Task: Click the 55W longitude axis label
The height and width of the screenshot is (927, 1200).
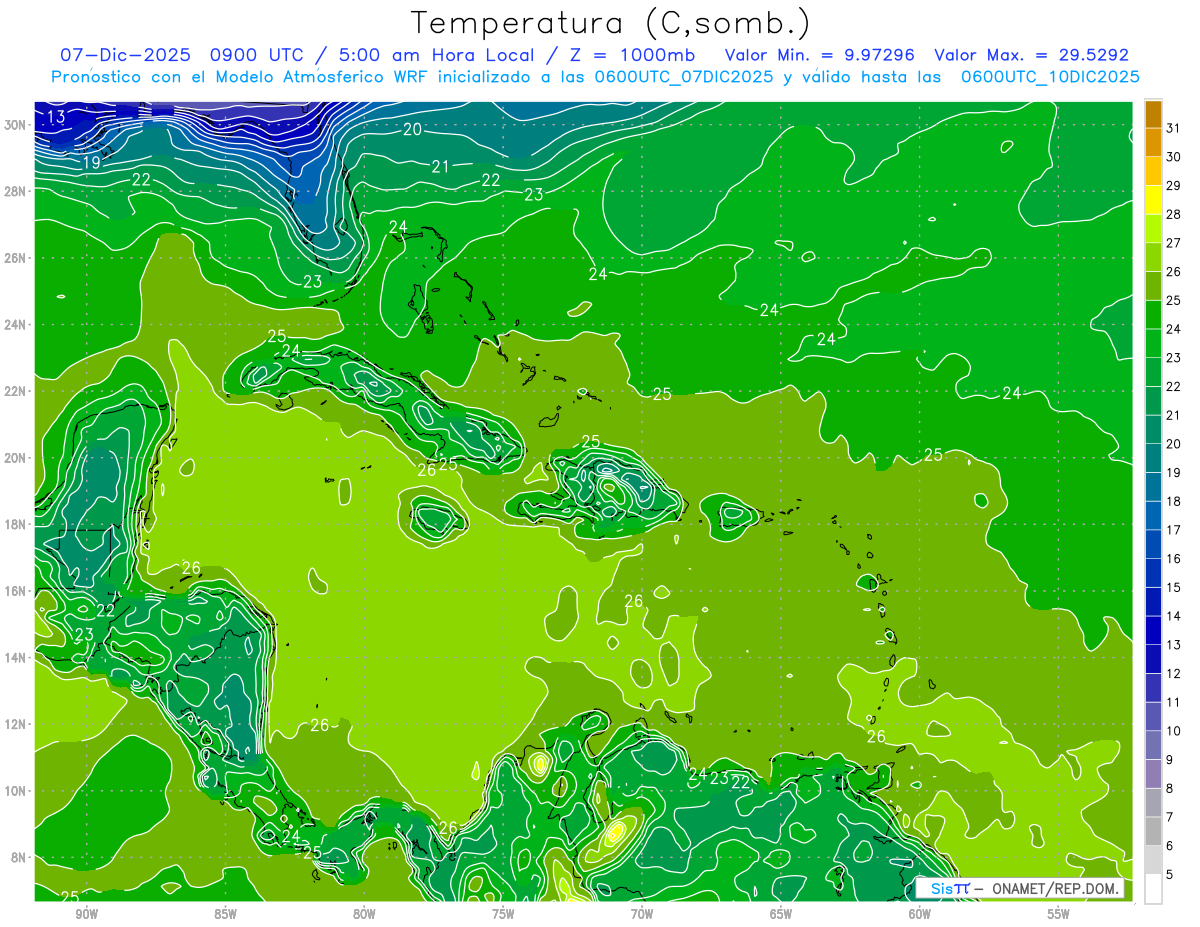Action: coord(1059,914)
